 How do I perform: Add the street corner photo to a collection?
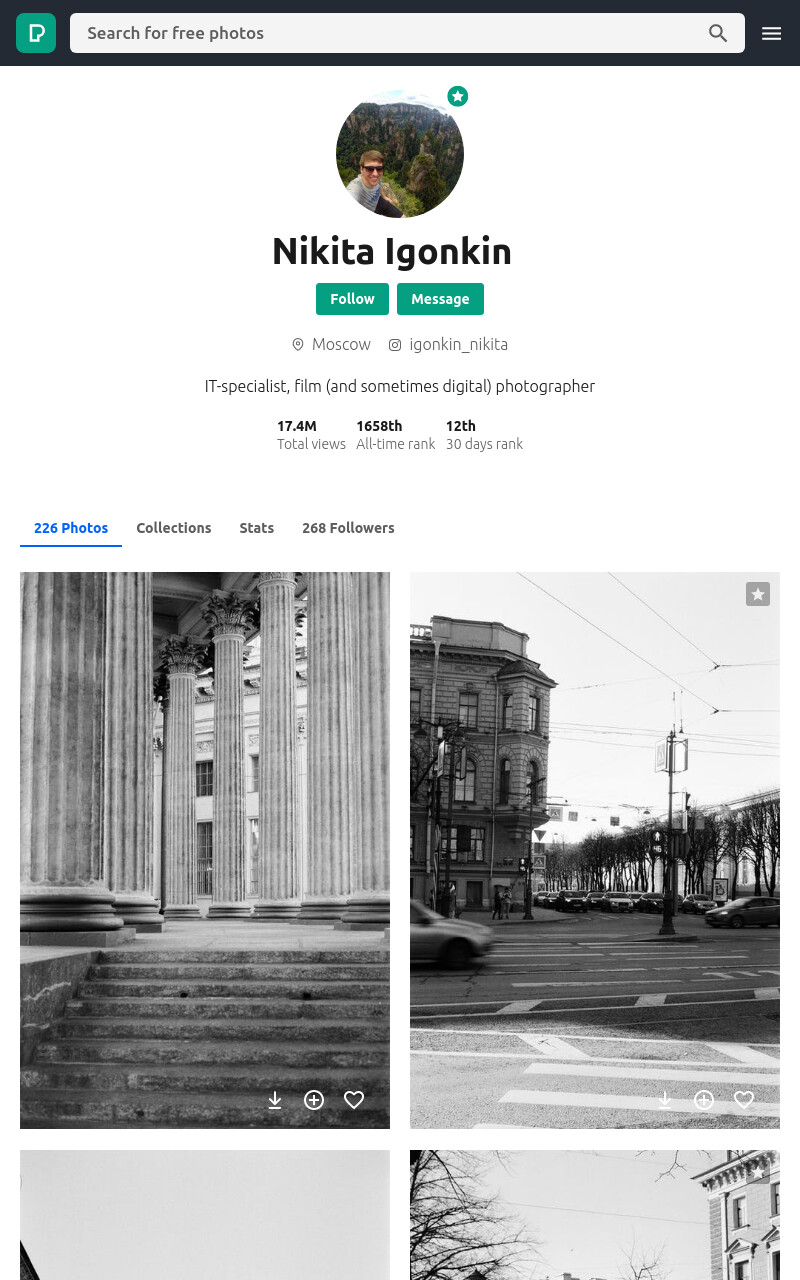coord(704,1100)
